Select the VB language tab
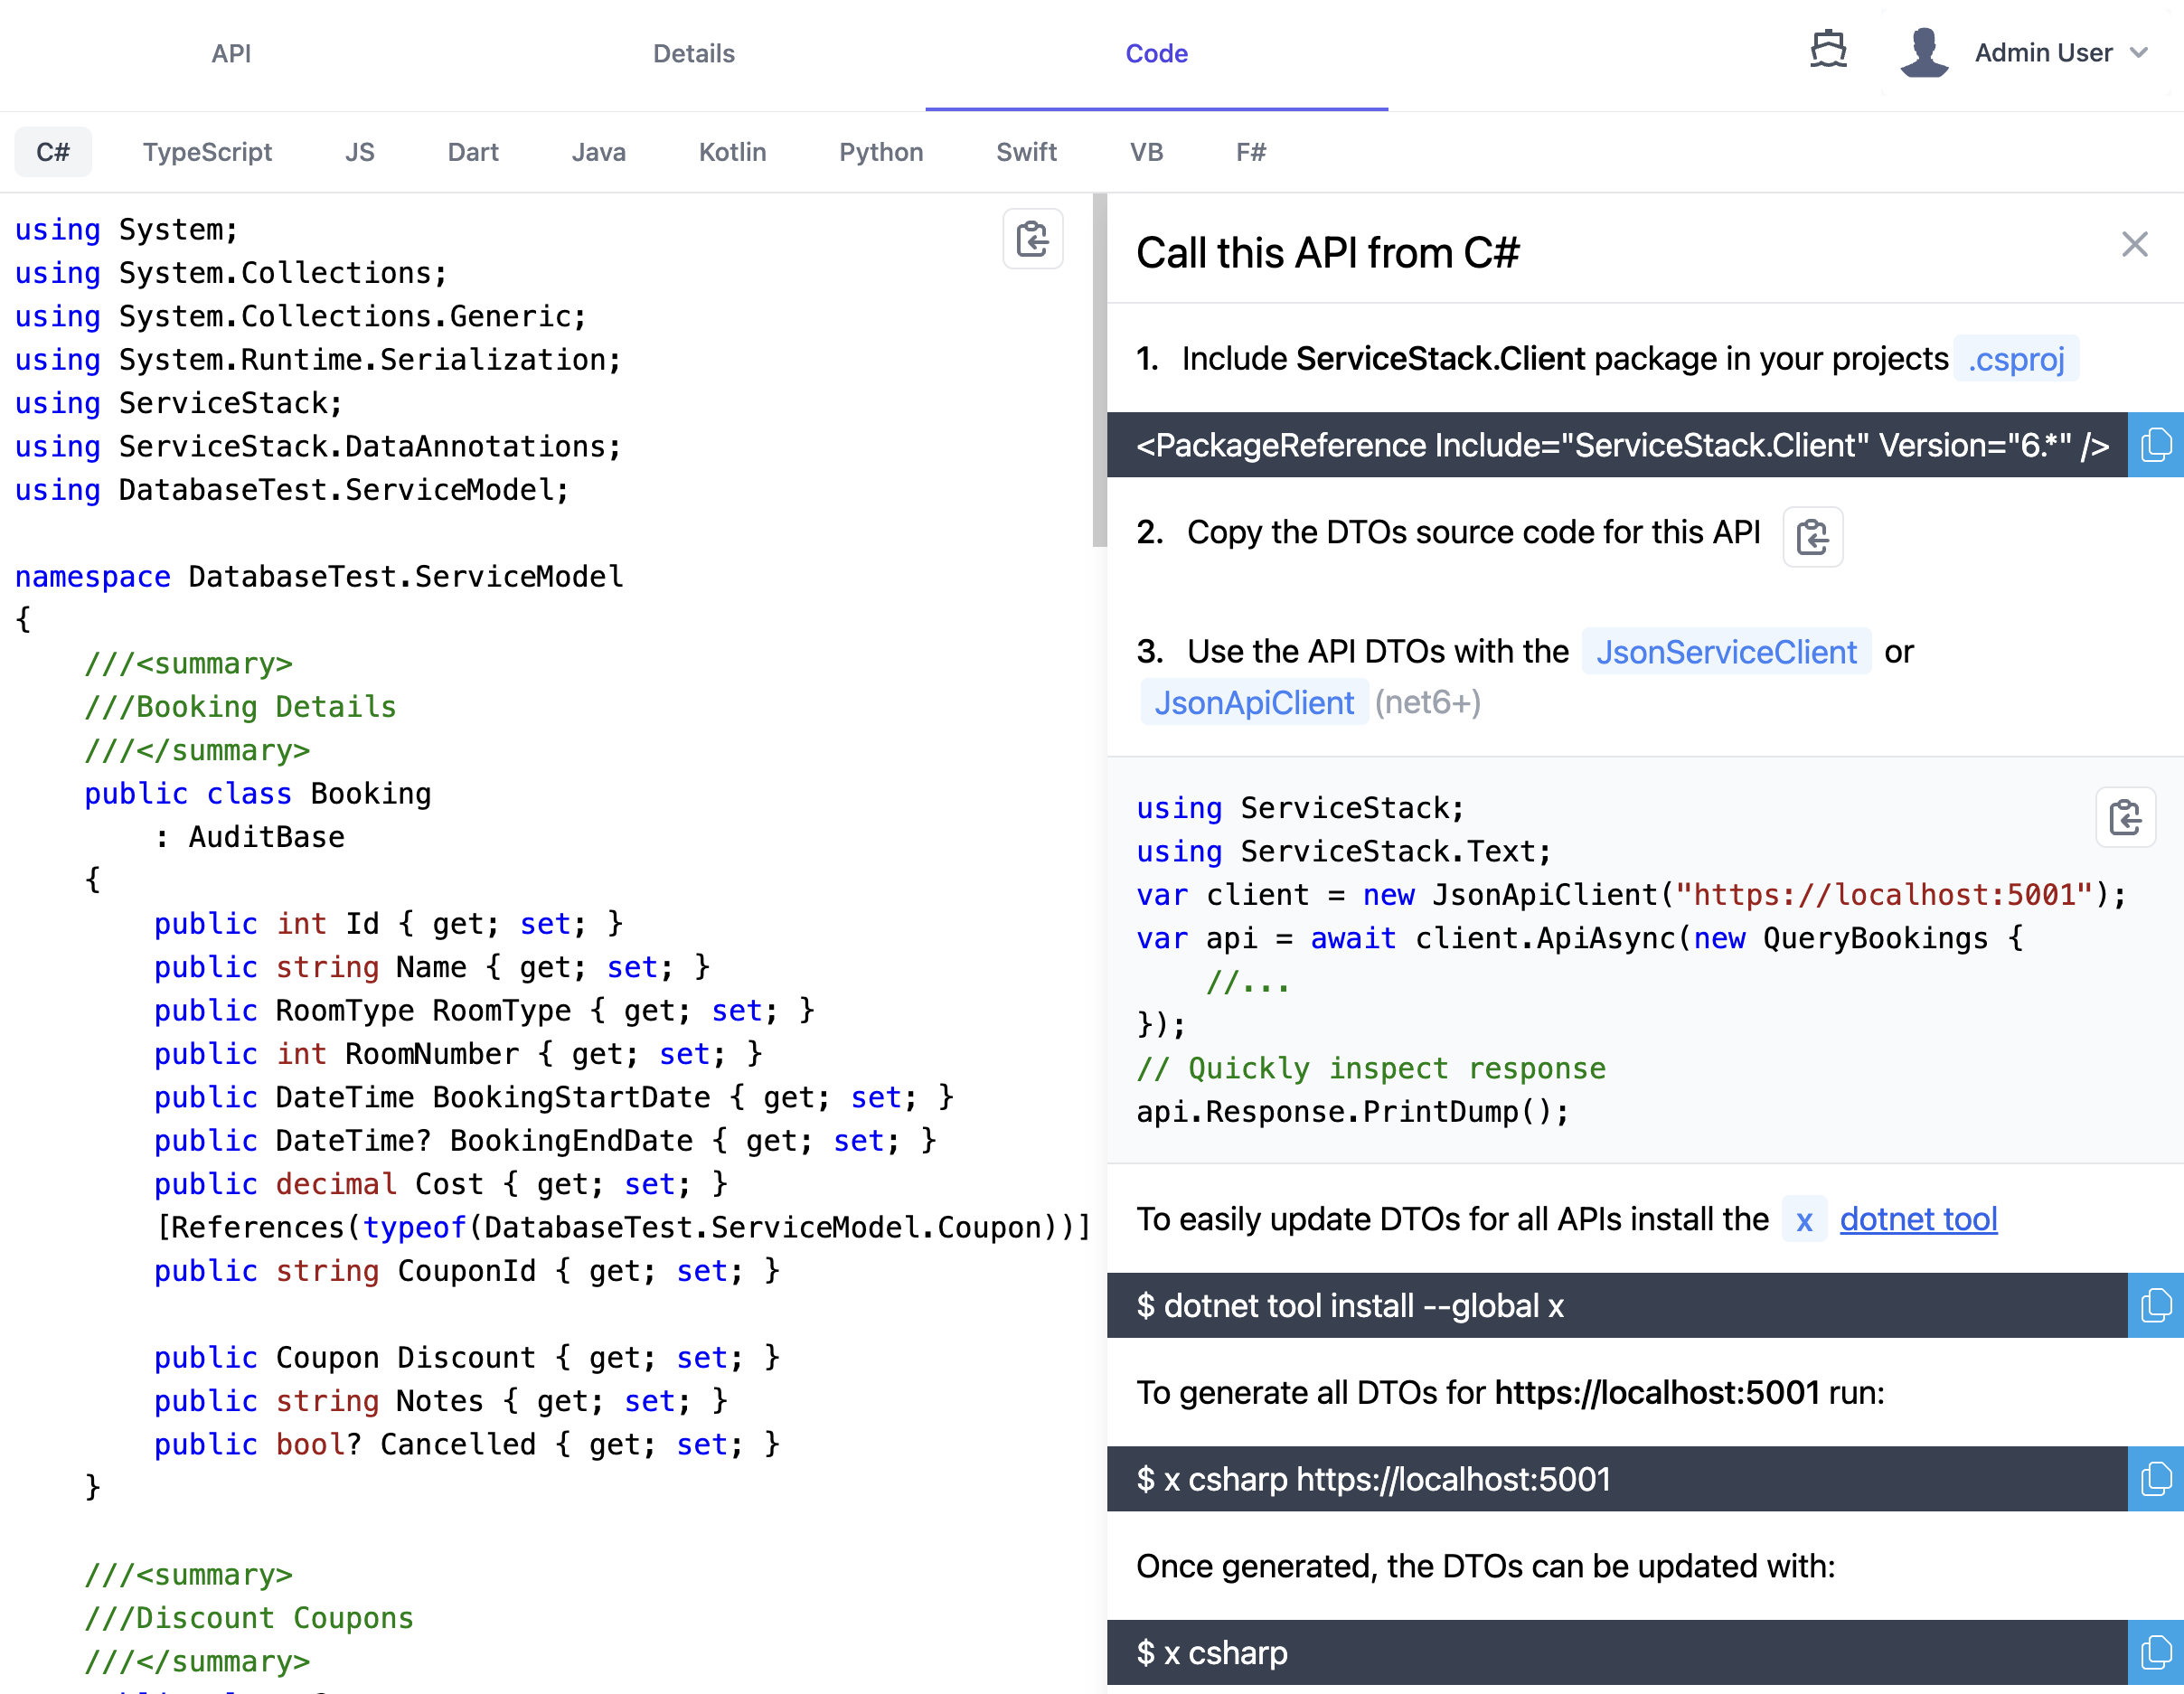Viewport: 2184px width, 1694px height. pos(1146,152)
